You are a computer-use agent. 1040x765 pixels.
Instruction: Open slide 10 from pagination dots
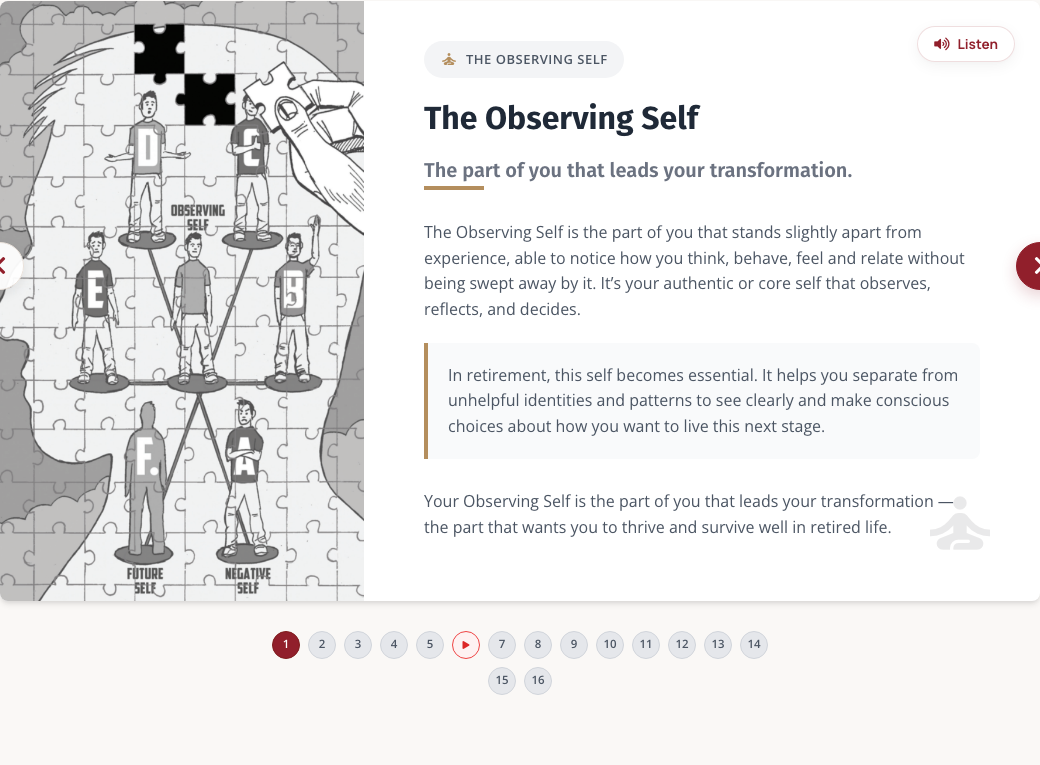(x=610, y=644)
